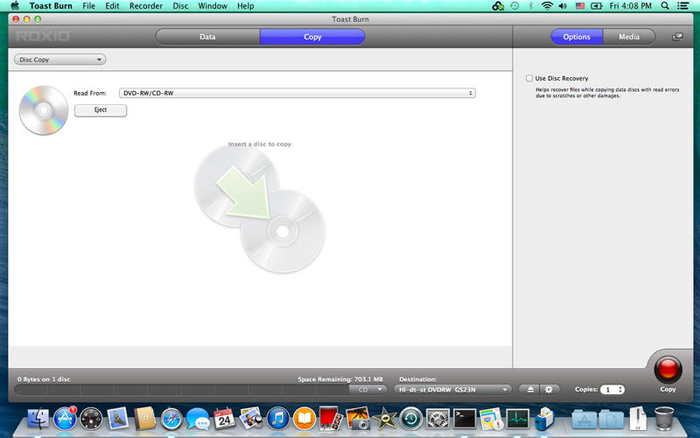Viewport: 700px width, 438px height.
Task: Open the Trash in the Dock
Action: tap(664, 418)
